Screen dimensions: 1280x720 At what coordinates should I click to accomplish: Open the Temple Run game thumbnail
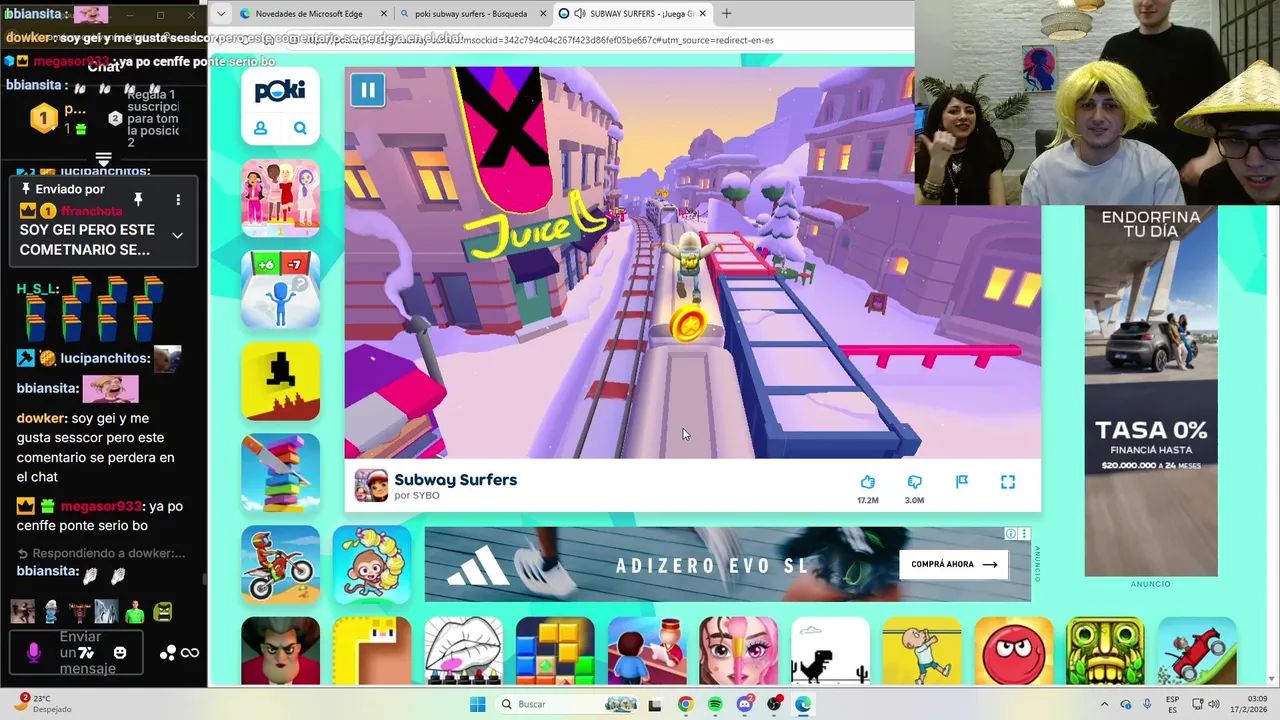(1105, 651)
